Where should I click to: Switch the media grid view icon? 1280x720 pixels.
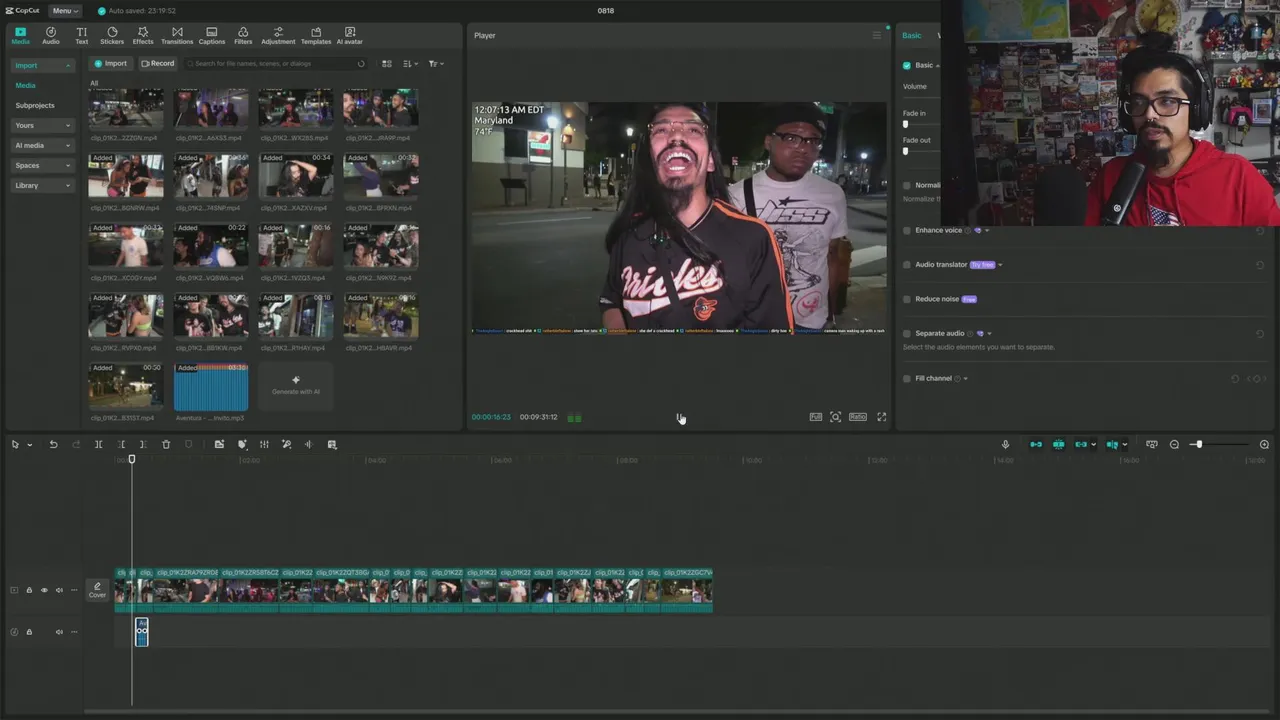(387, 63)
